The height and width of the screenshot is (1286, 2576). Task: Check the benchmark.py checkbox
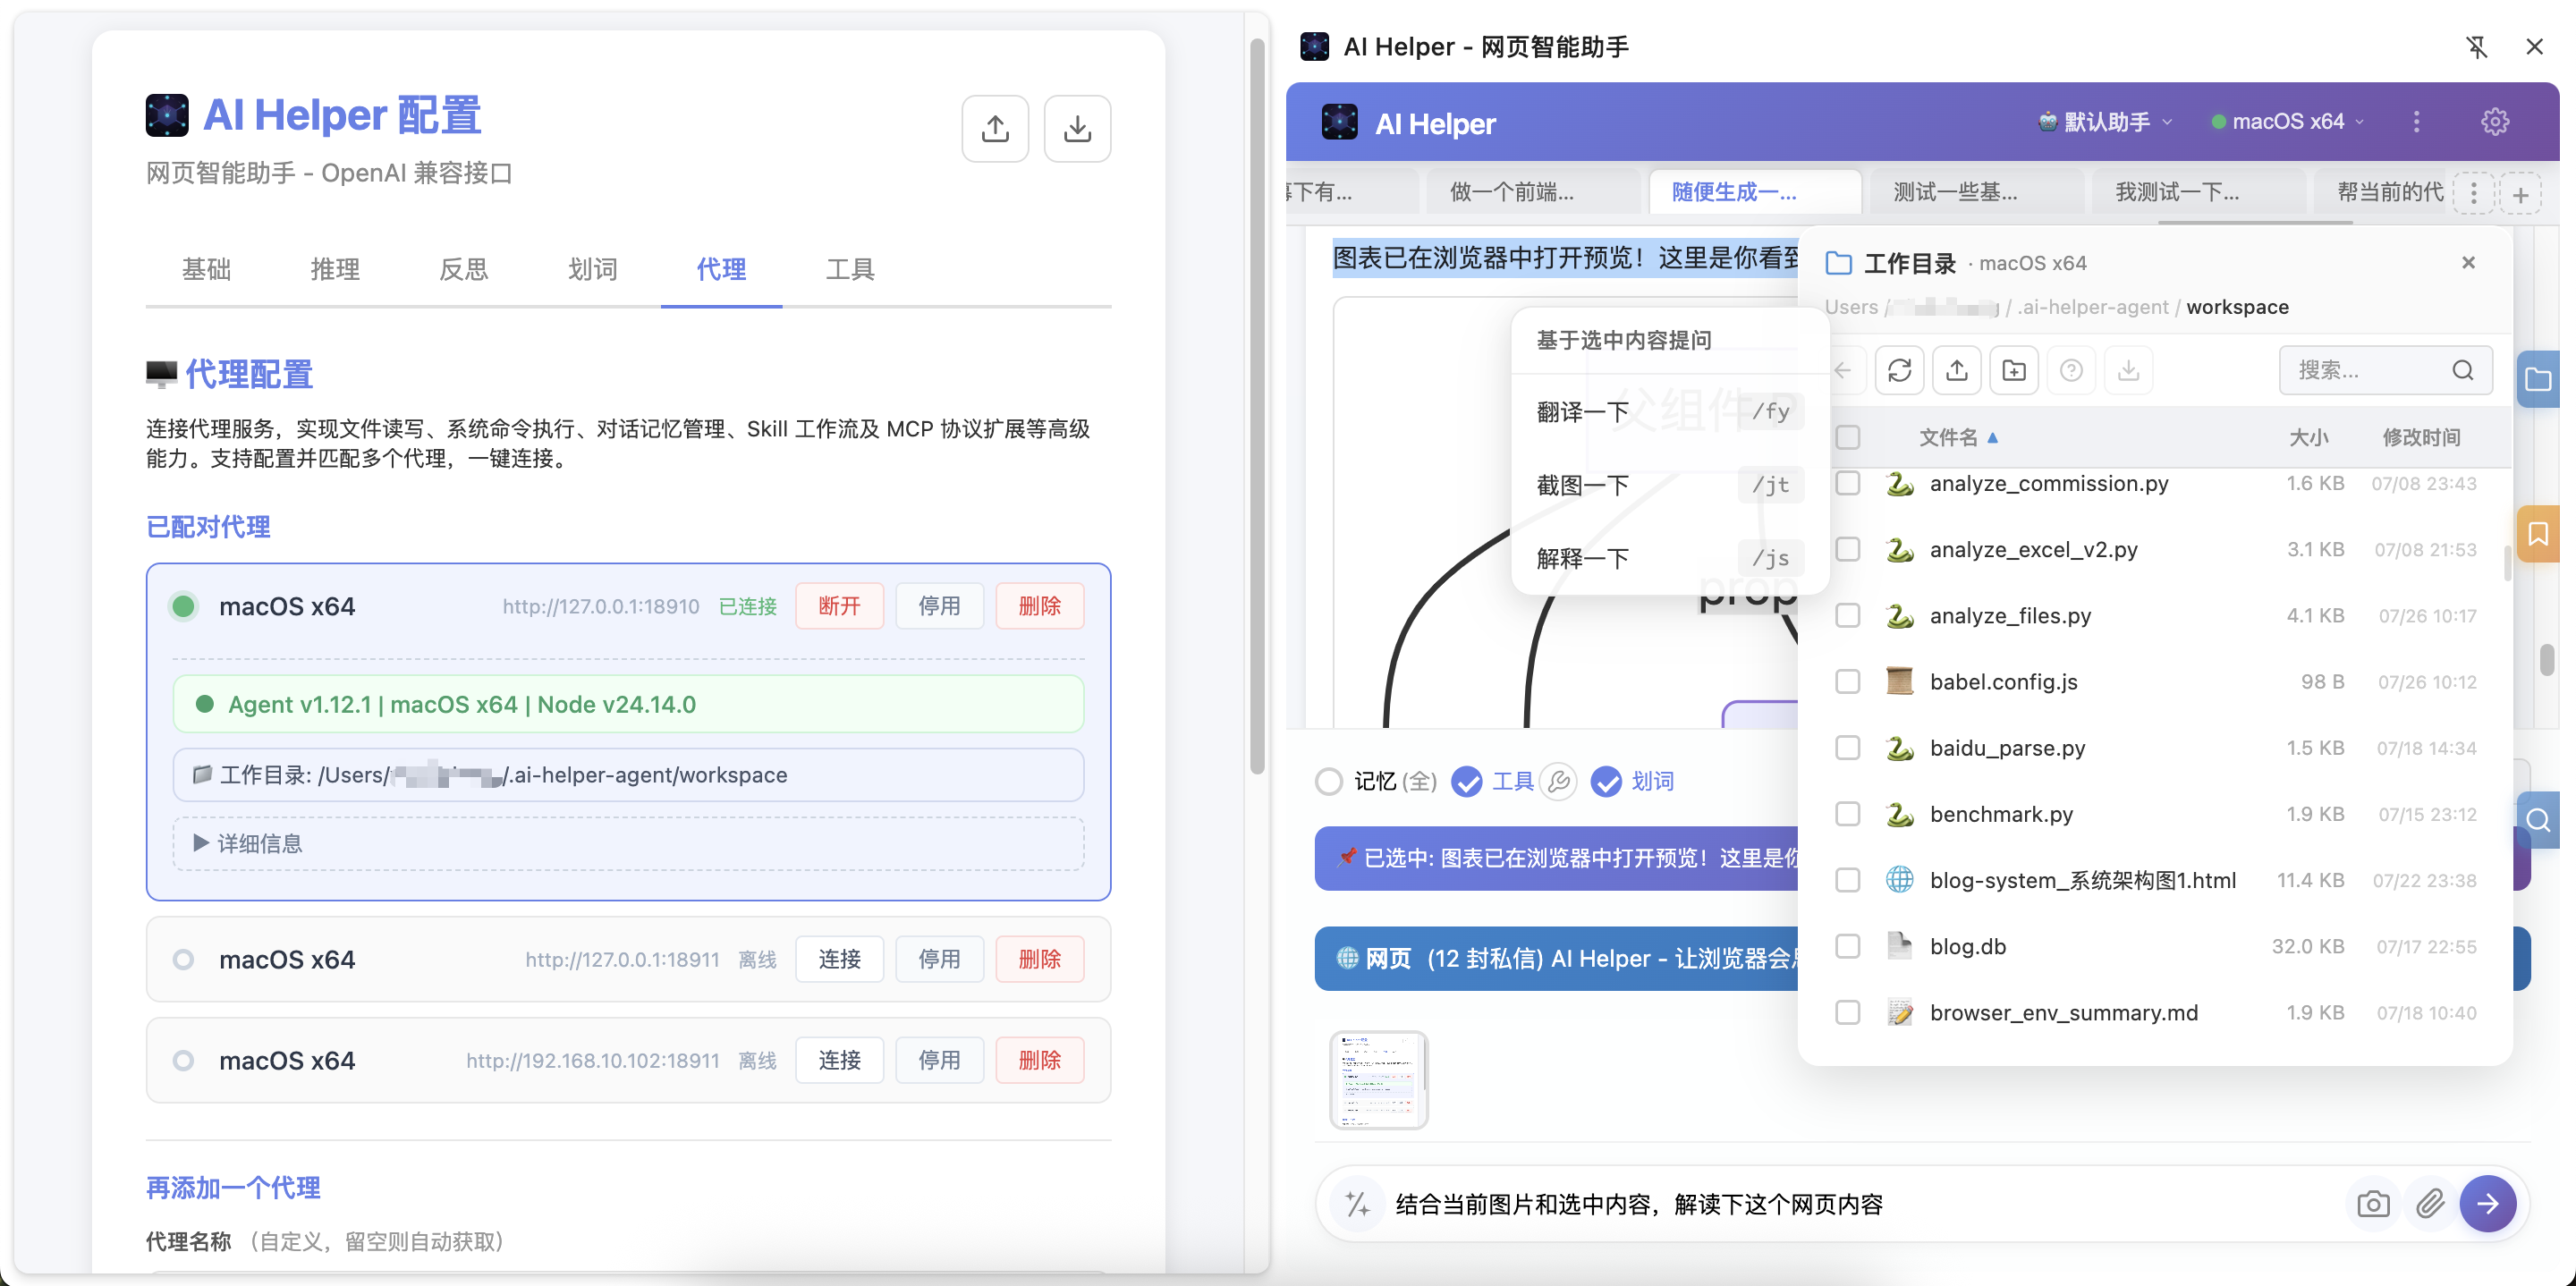pos(1847,814)
